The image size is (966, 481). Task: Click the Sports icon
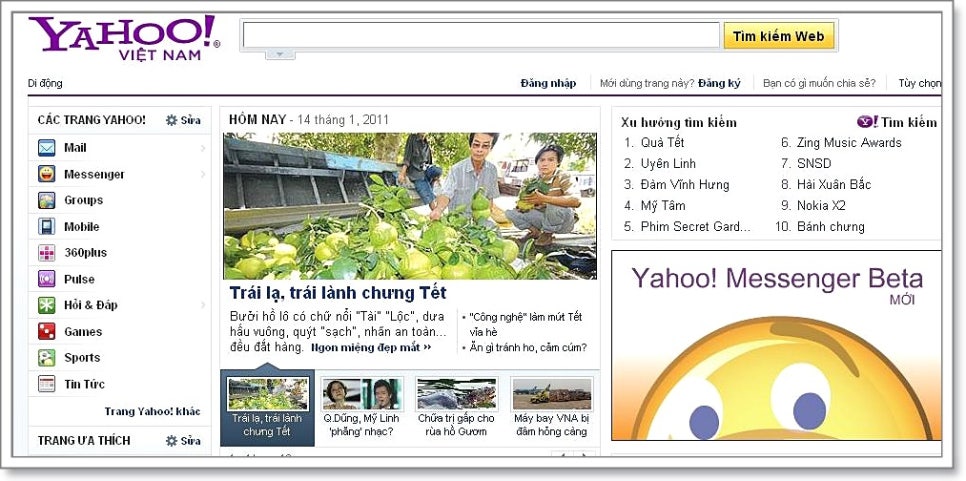point(47,358)
